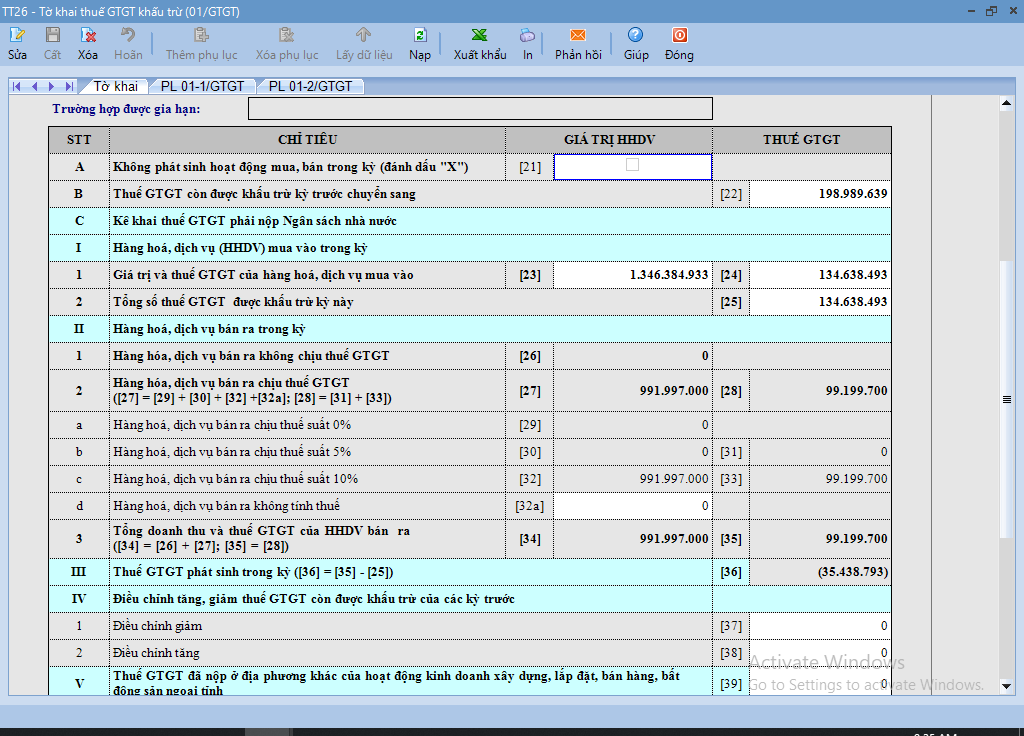Click field [22] value 198.989.639
This screenshot has width=1024, height=736.
820,194
